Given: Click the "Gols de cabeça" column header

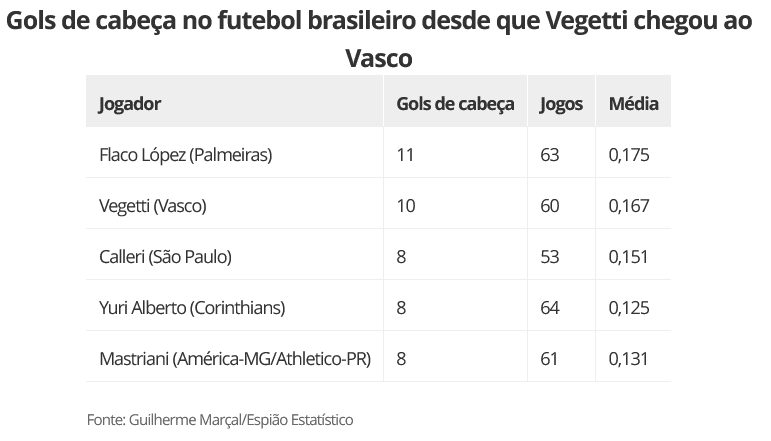Looking at the screenshot, I should pyautogui.click(x=455, y=103).
